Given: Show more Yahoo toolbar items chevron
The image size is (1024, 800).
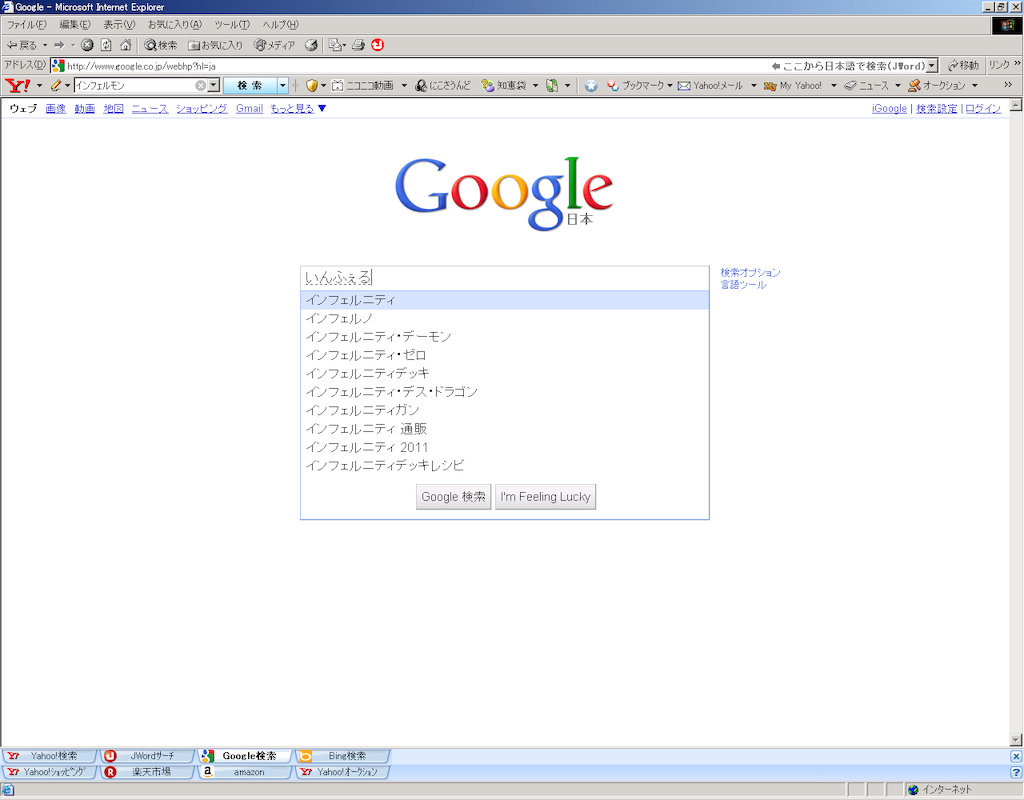Looking at the screenshot, I should point(1008,85).
